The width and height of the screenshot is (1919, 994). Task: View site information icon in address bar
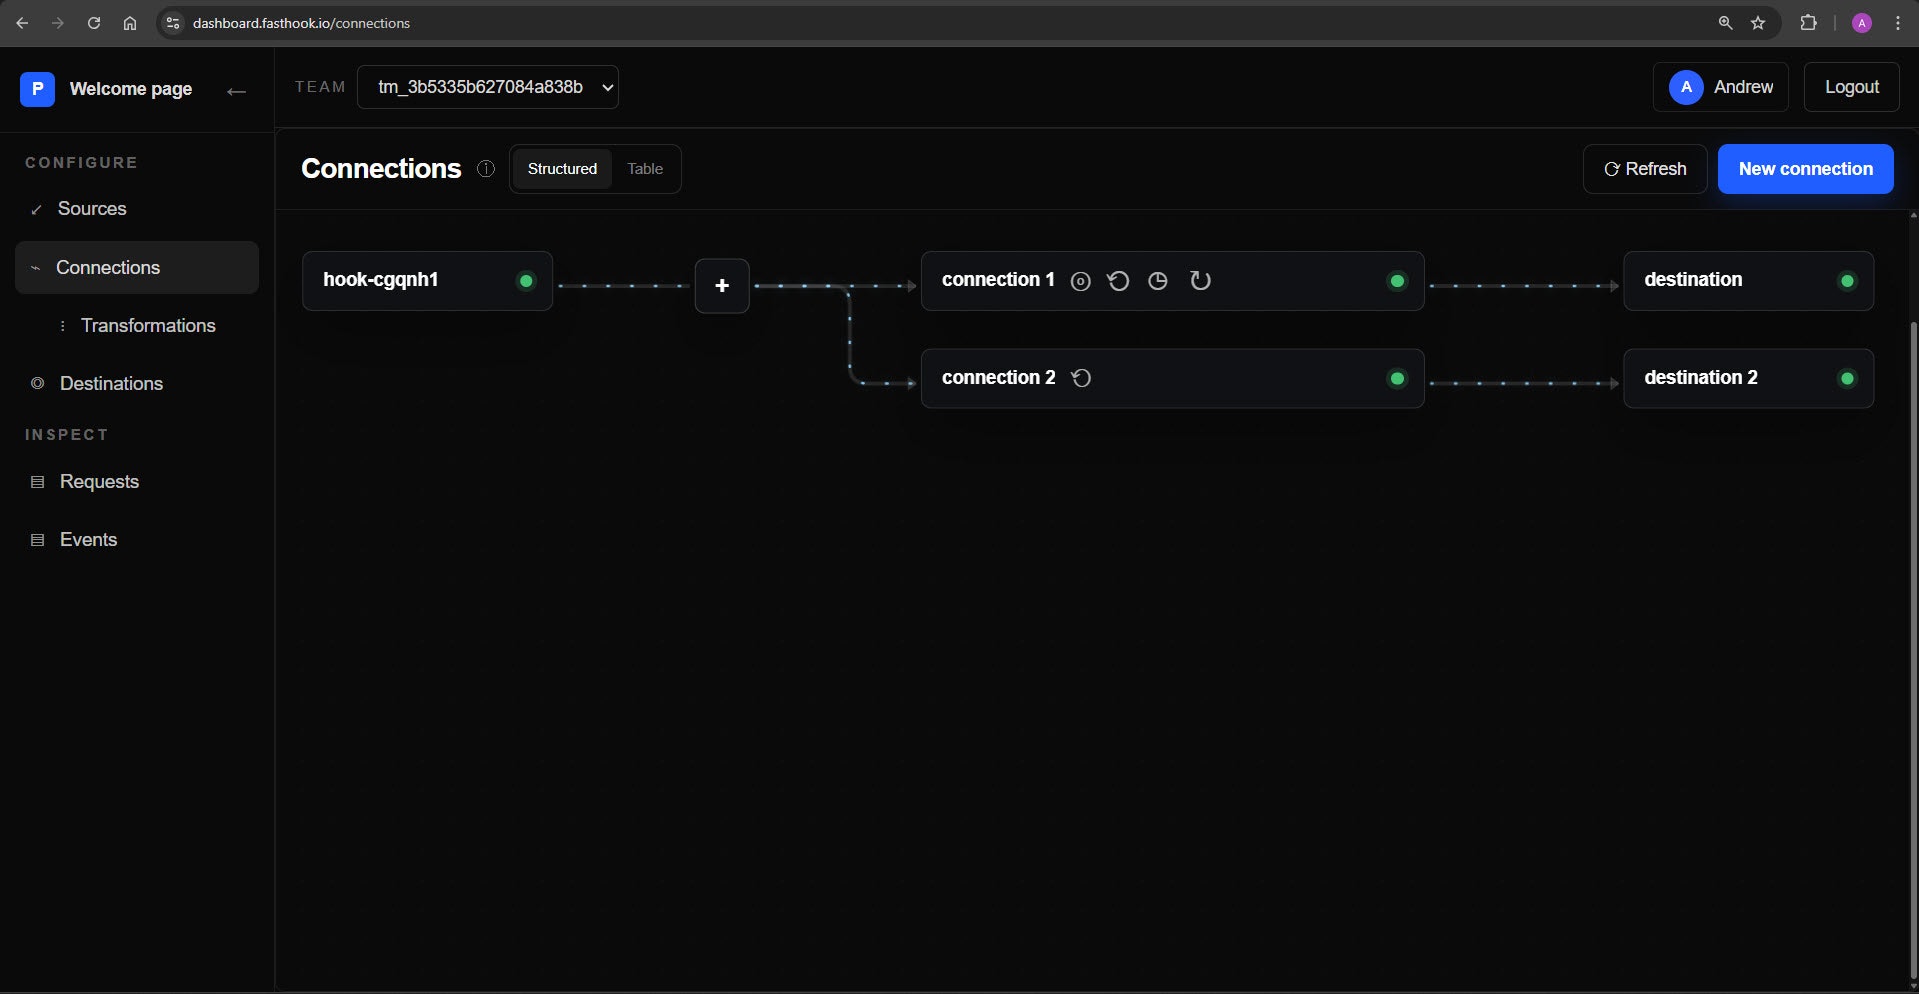pyautogui.click(x=173, y=23)
